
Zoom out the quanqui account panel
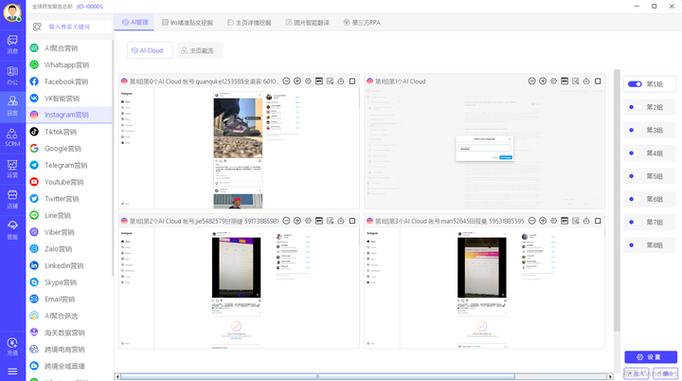click(x=286, y=81)
